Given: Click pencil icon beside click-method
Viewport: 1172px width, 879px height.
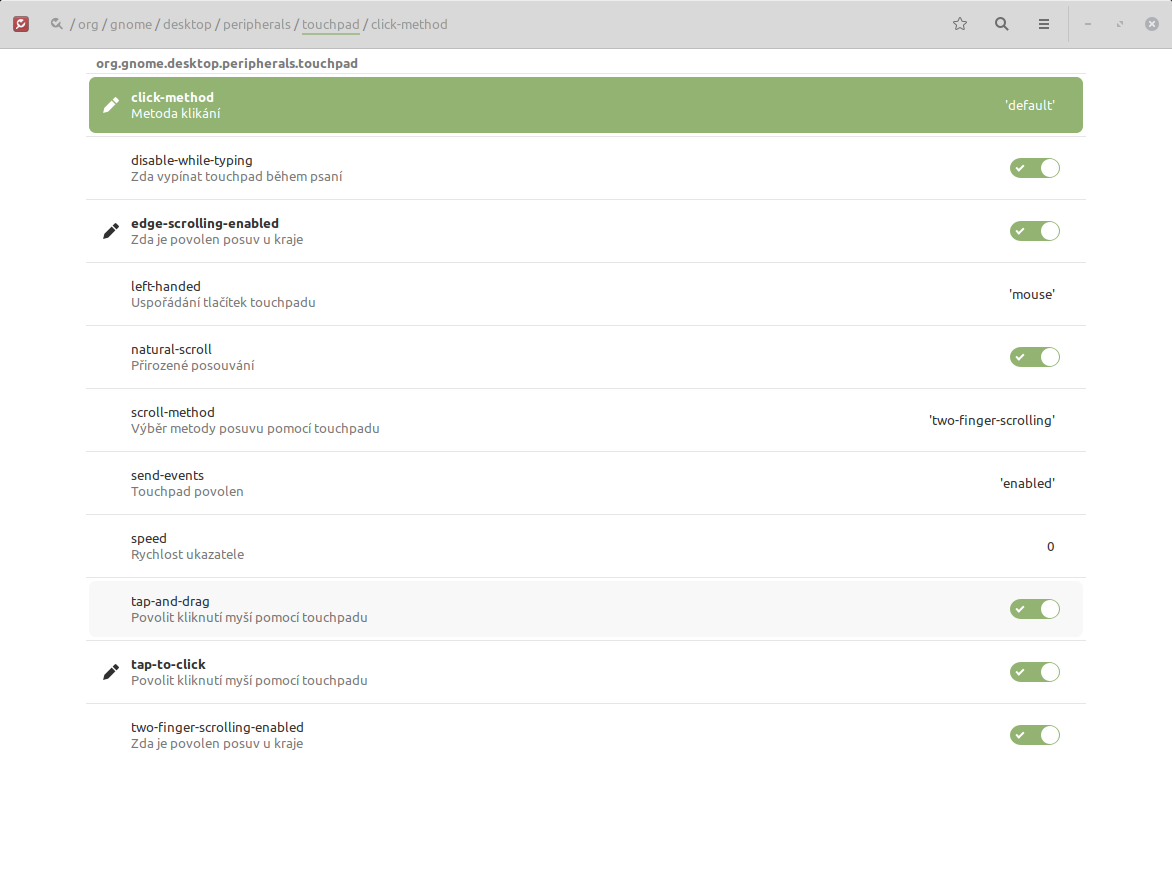Looking at the screenshot, I should click(x=111, y=105).
